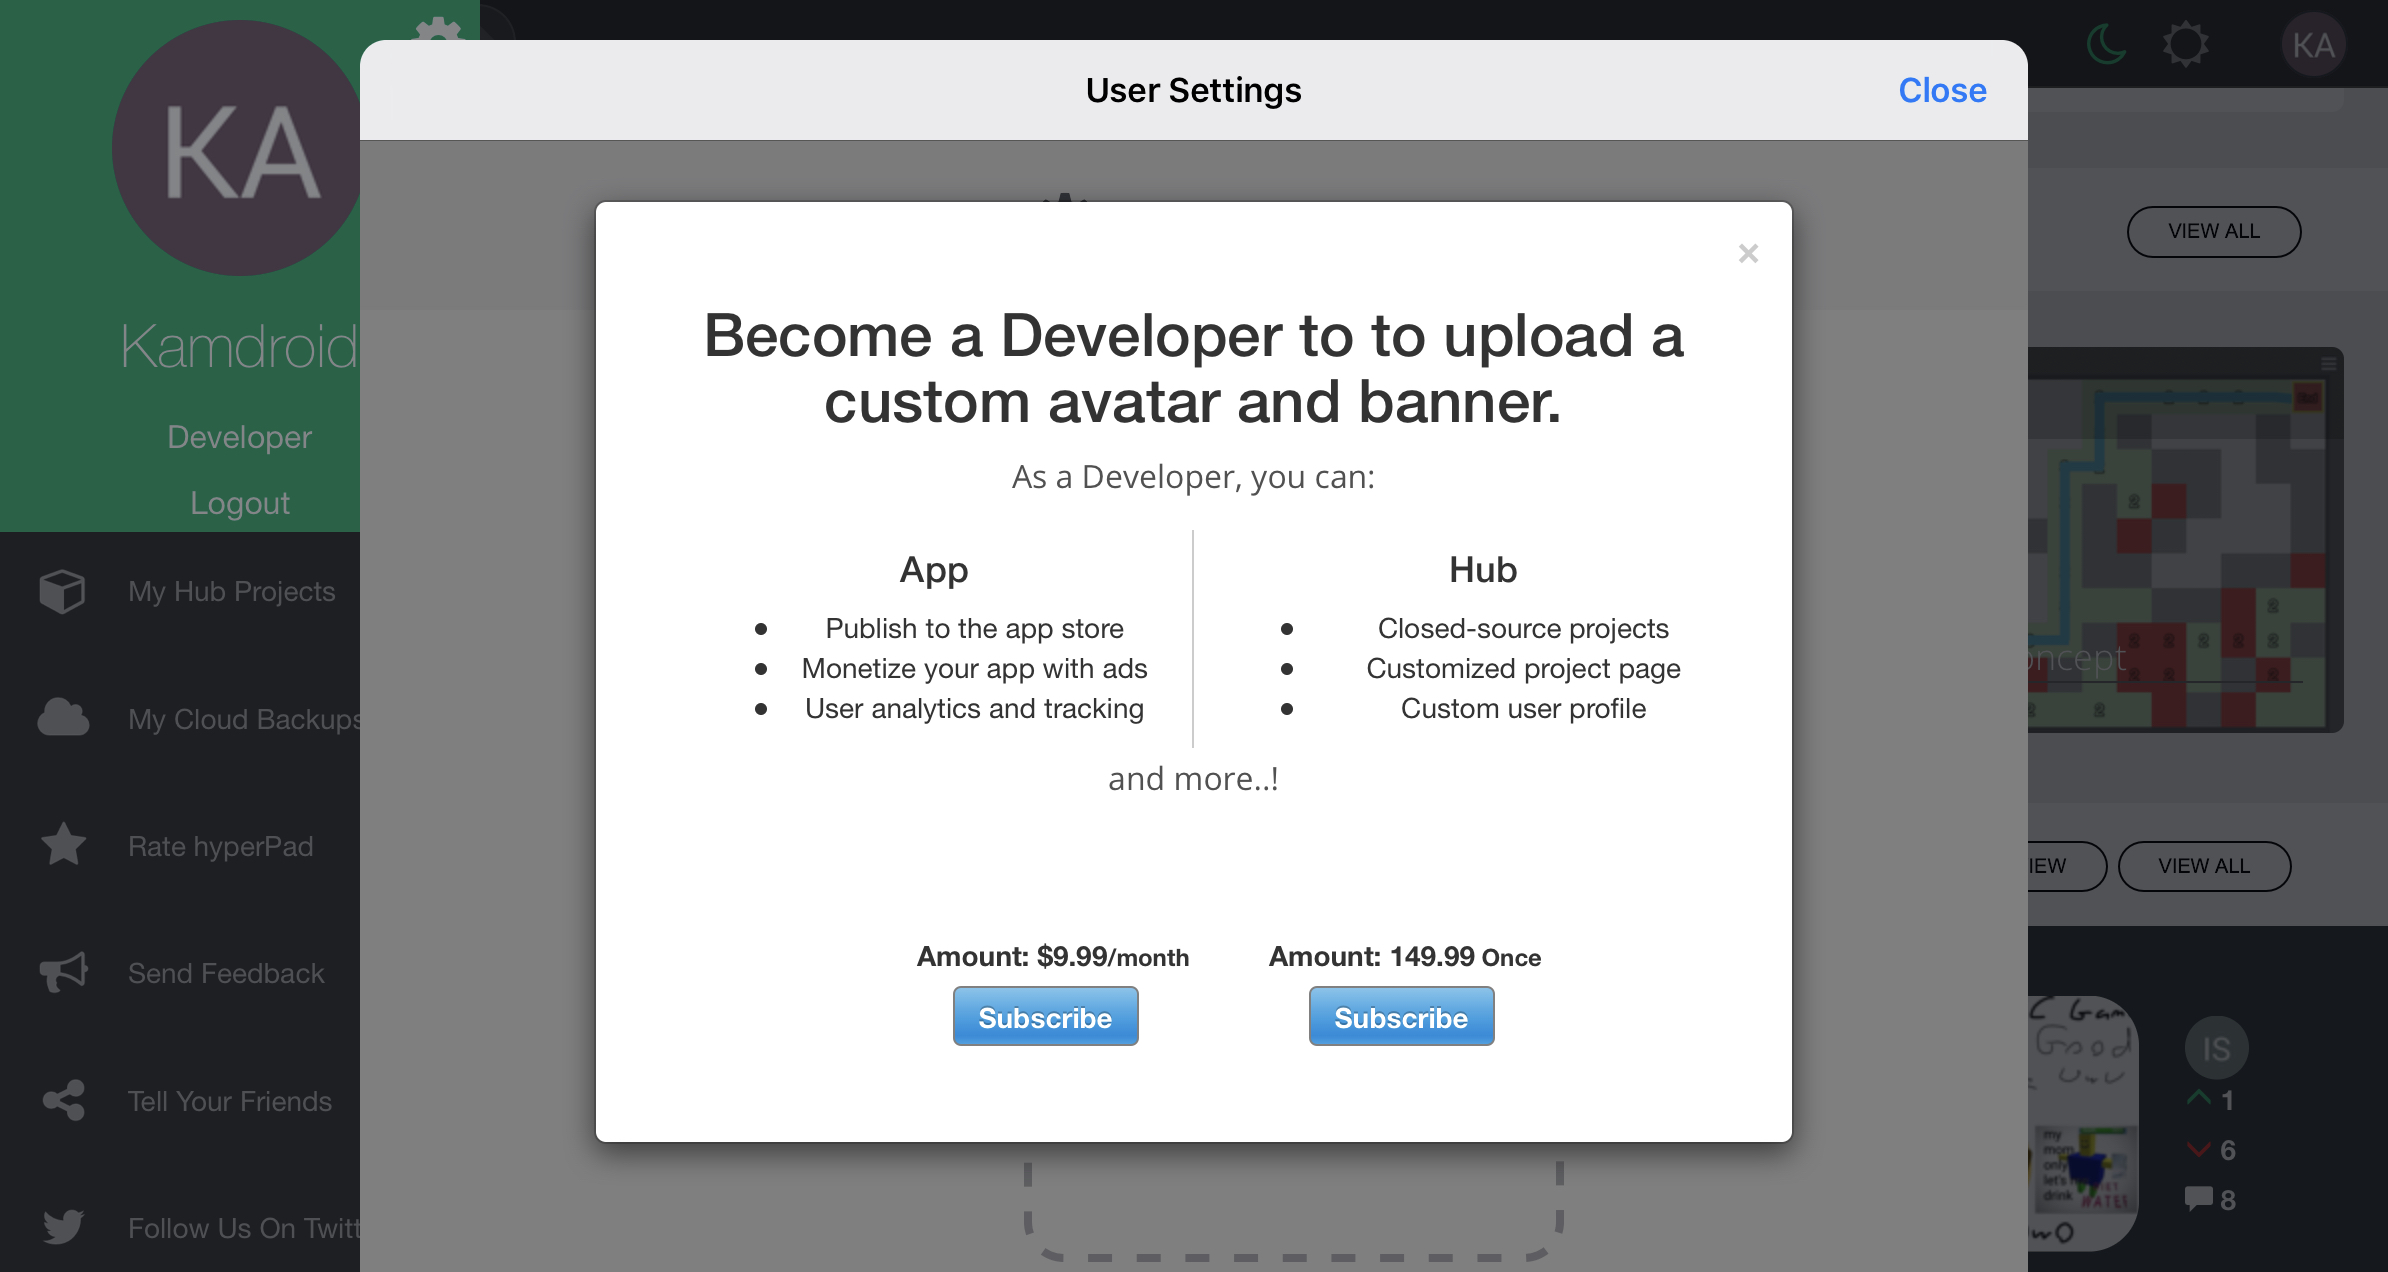2388x1272 pixels.
Task: Close the User Settings dialog
Action: (x=1942, y=91)
